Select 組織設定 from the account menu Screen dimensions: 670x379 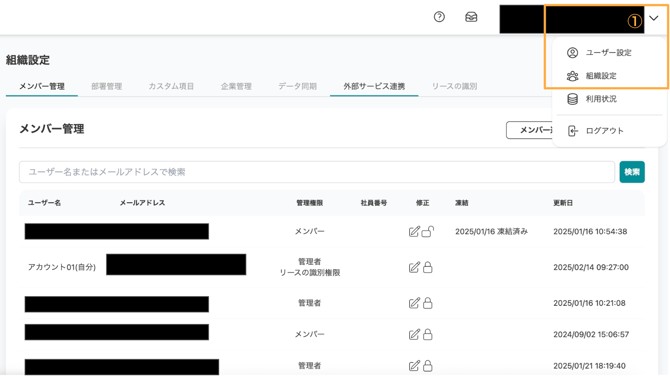pyautogui.click(x=601, y=76)
